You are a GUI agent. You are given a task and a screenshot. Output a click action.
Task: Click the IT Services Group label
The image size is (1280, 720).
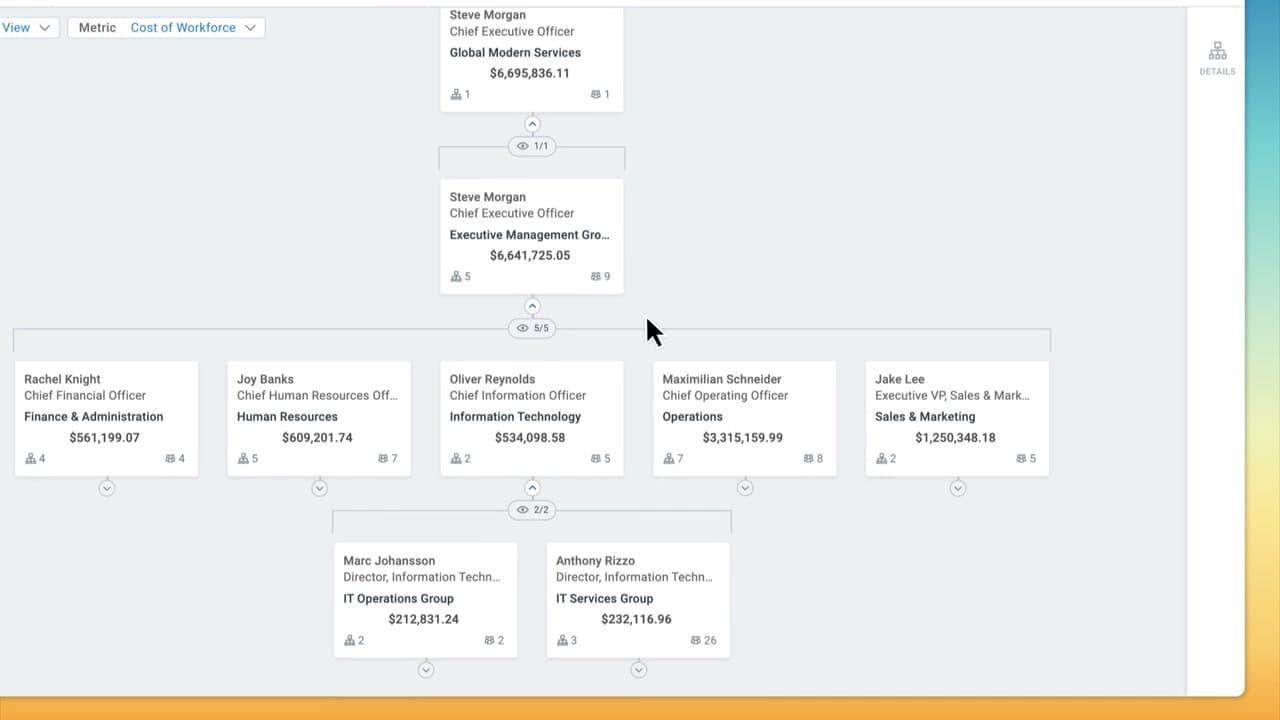[605, 599]
